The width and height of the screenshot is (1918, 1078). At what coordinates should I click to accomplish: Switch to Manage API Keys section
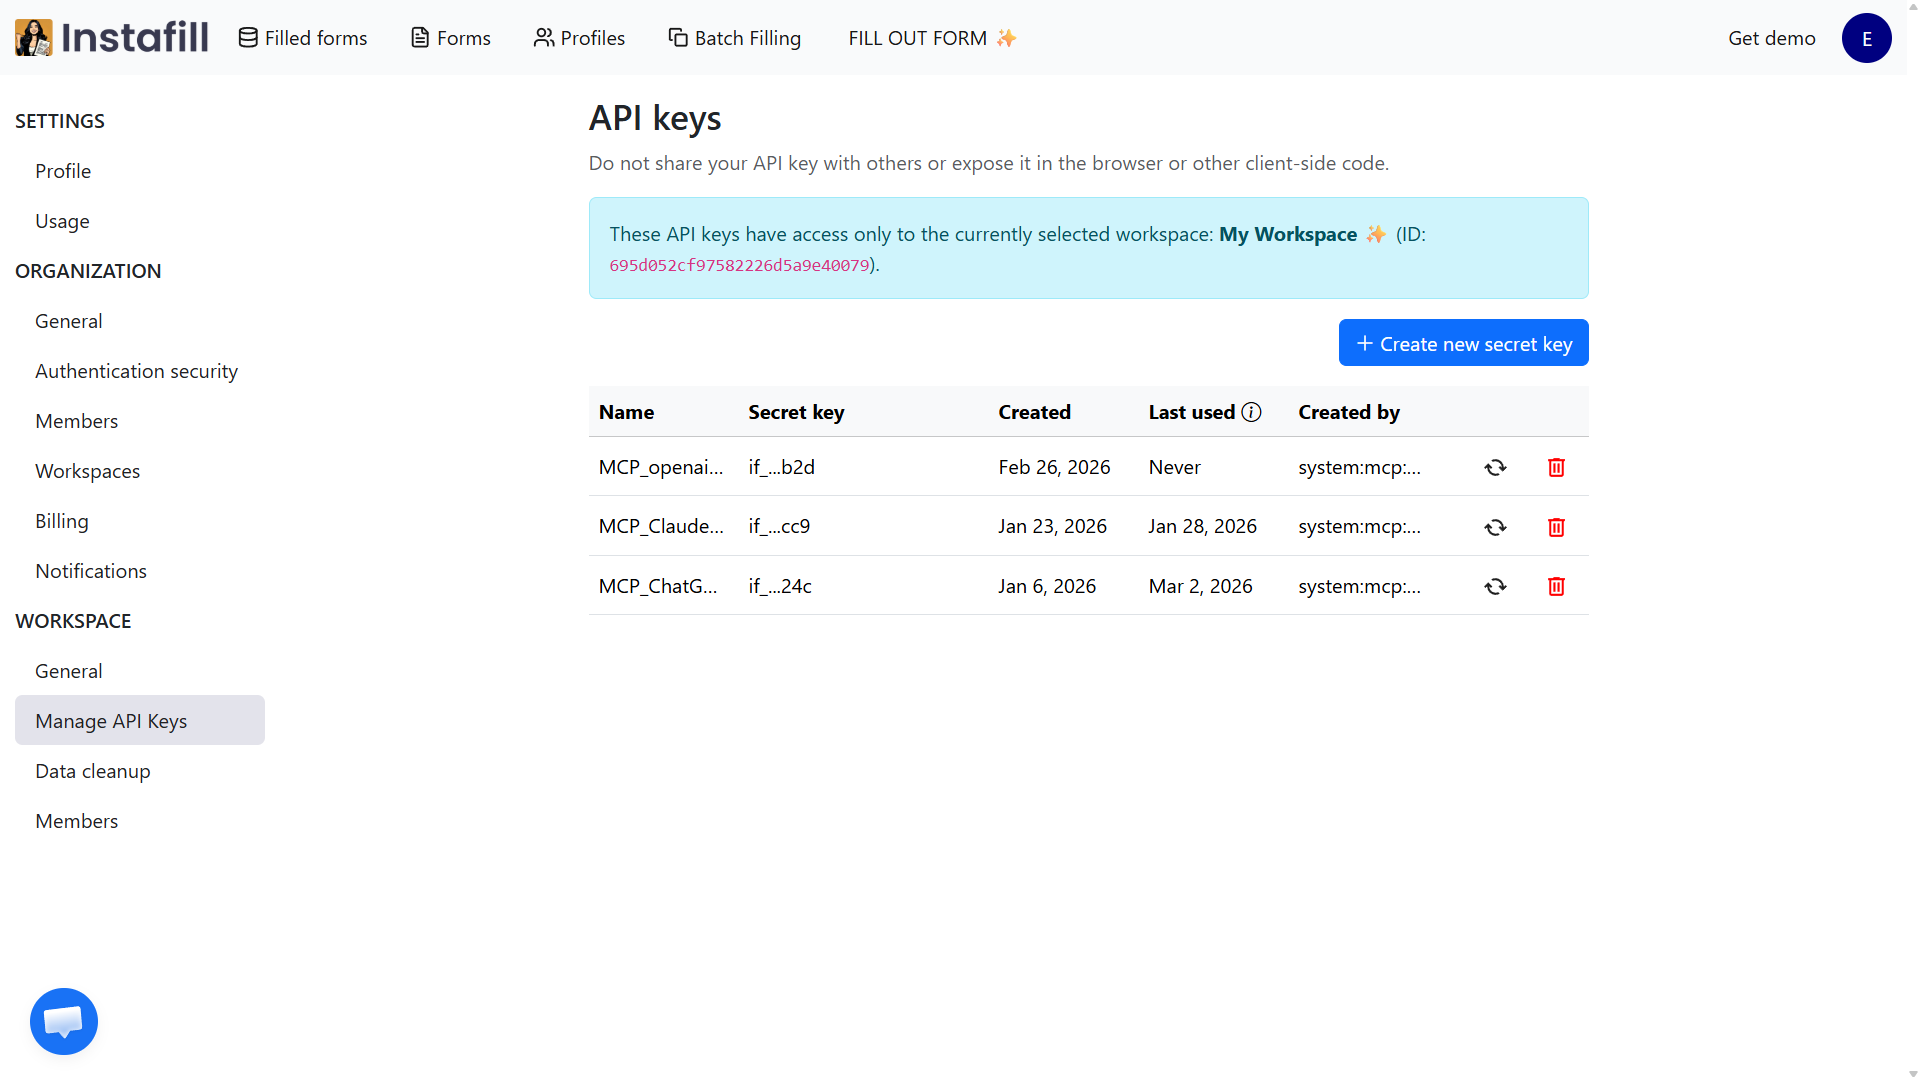(x=111, y=720)
